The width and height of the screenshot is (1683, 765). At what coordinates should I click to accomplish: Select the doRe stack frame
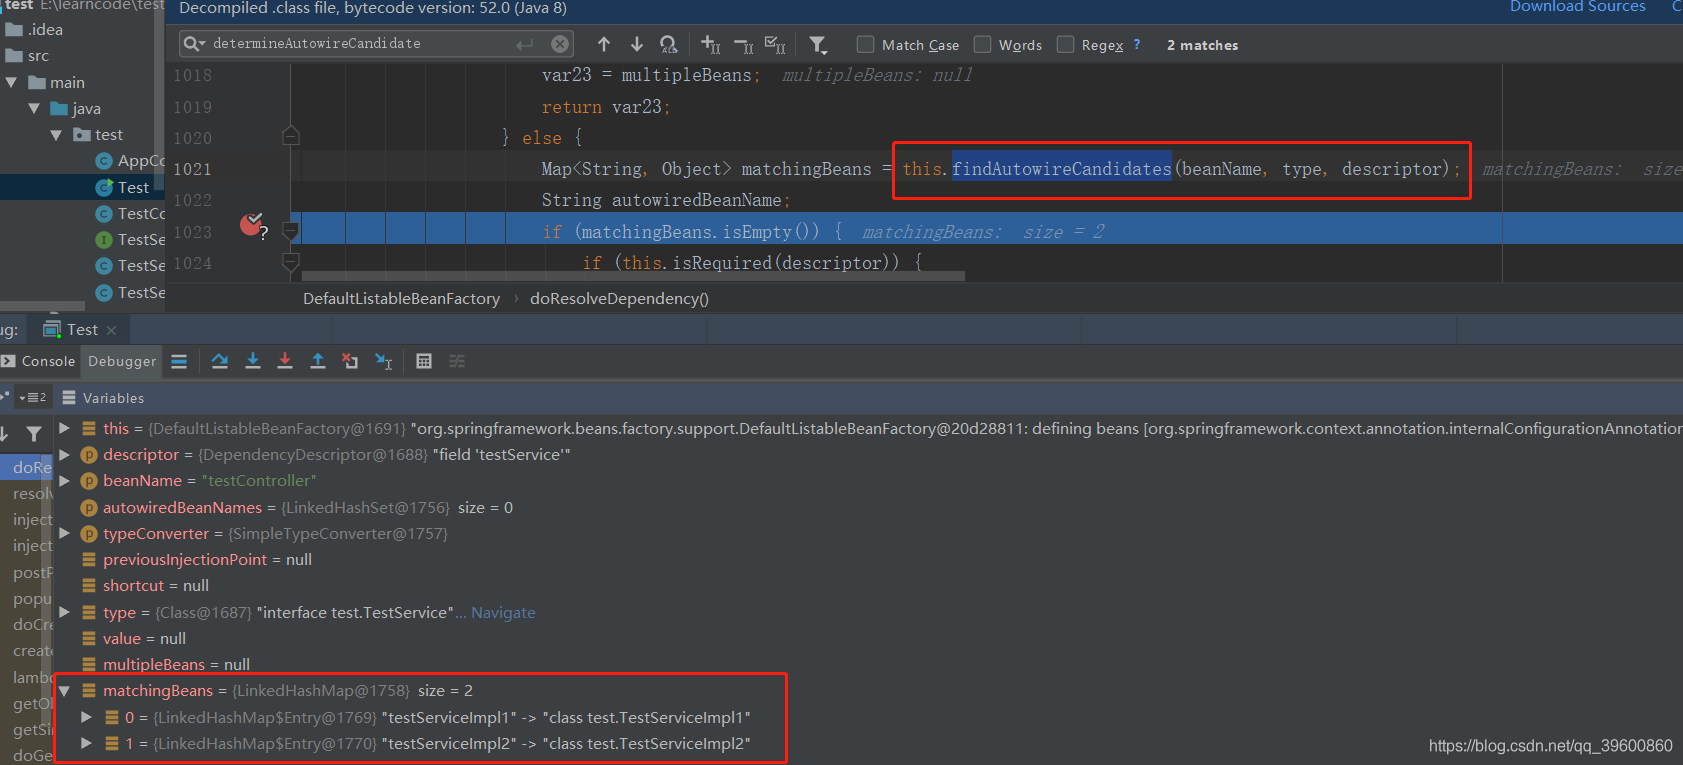pos(32,467)
